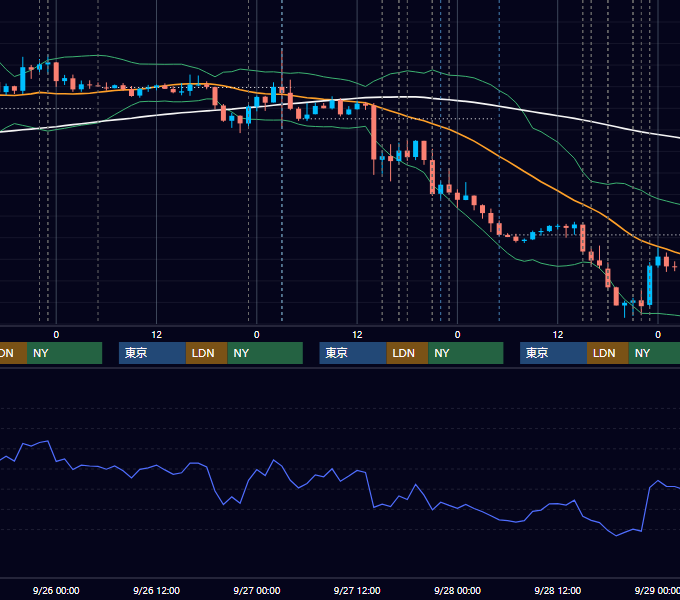Click the 東京 session label for 9/26

[x=152, y=353]
